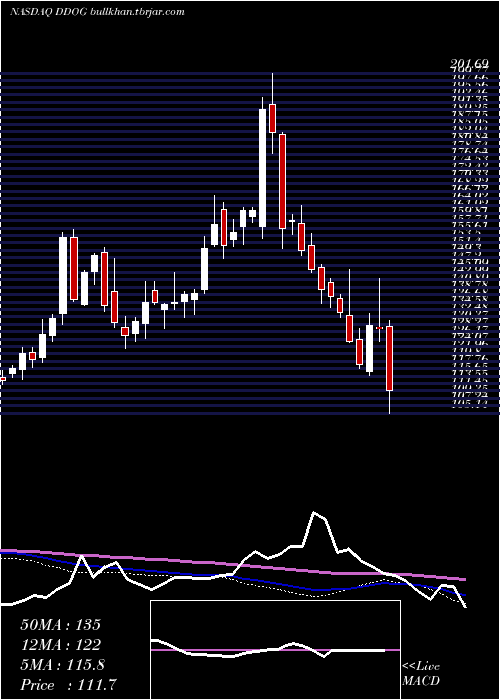Click the NASDAQ DDOG bullkhan.tbrjar.com title
The image size is (500, 700).
[97, 12]
